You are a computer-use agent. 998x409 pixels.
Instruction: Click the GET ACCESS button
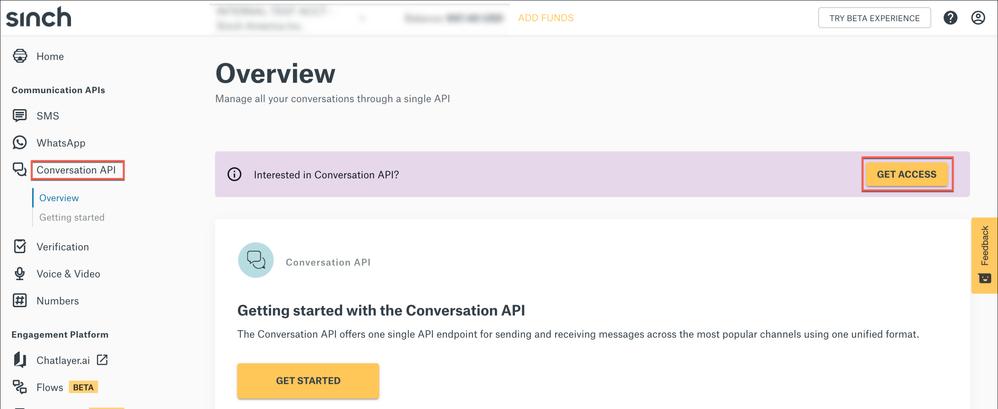pos(906,174)
